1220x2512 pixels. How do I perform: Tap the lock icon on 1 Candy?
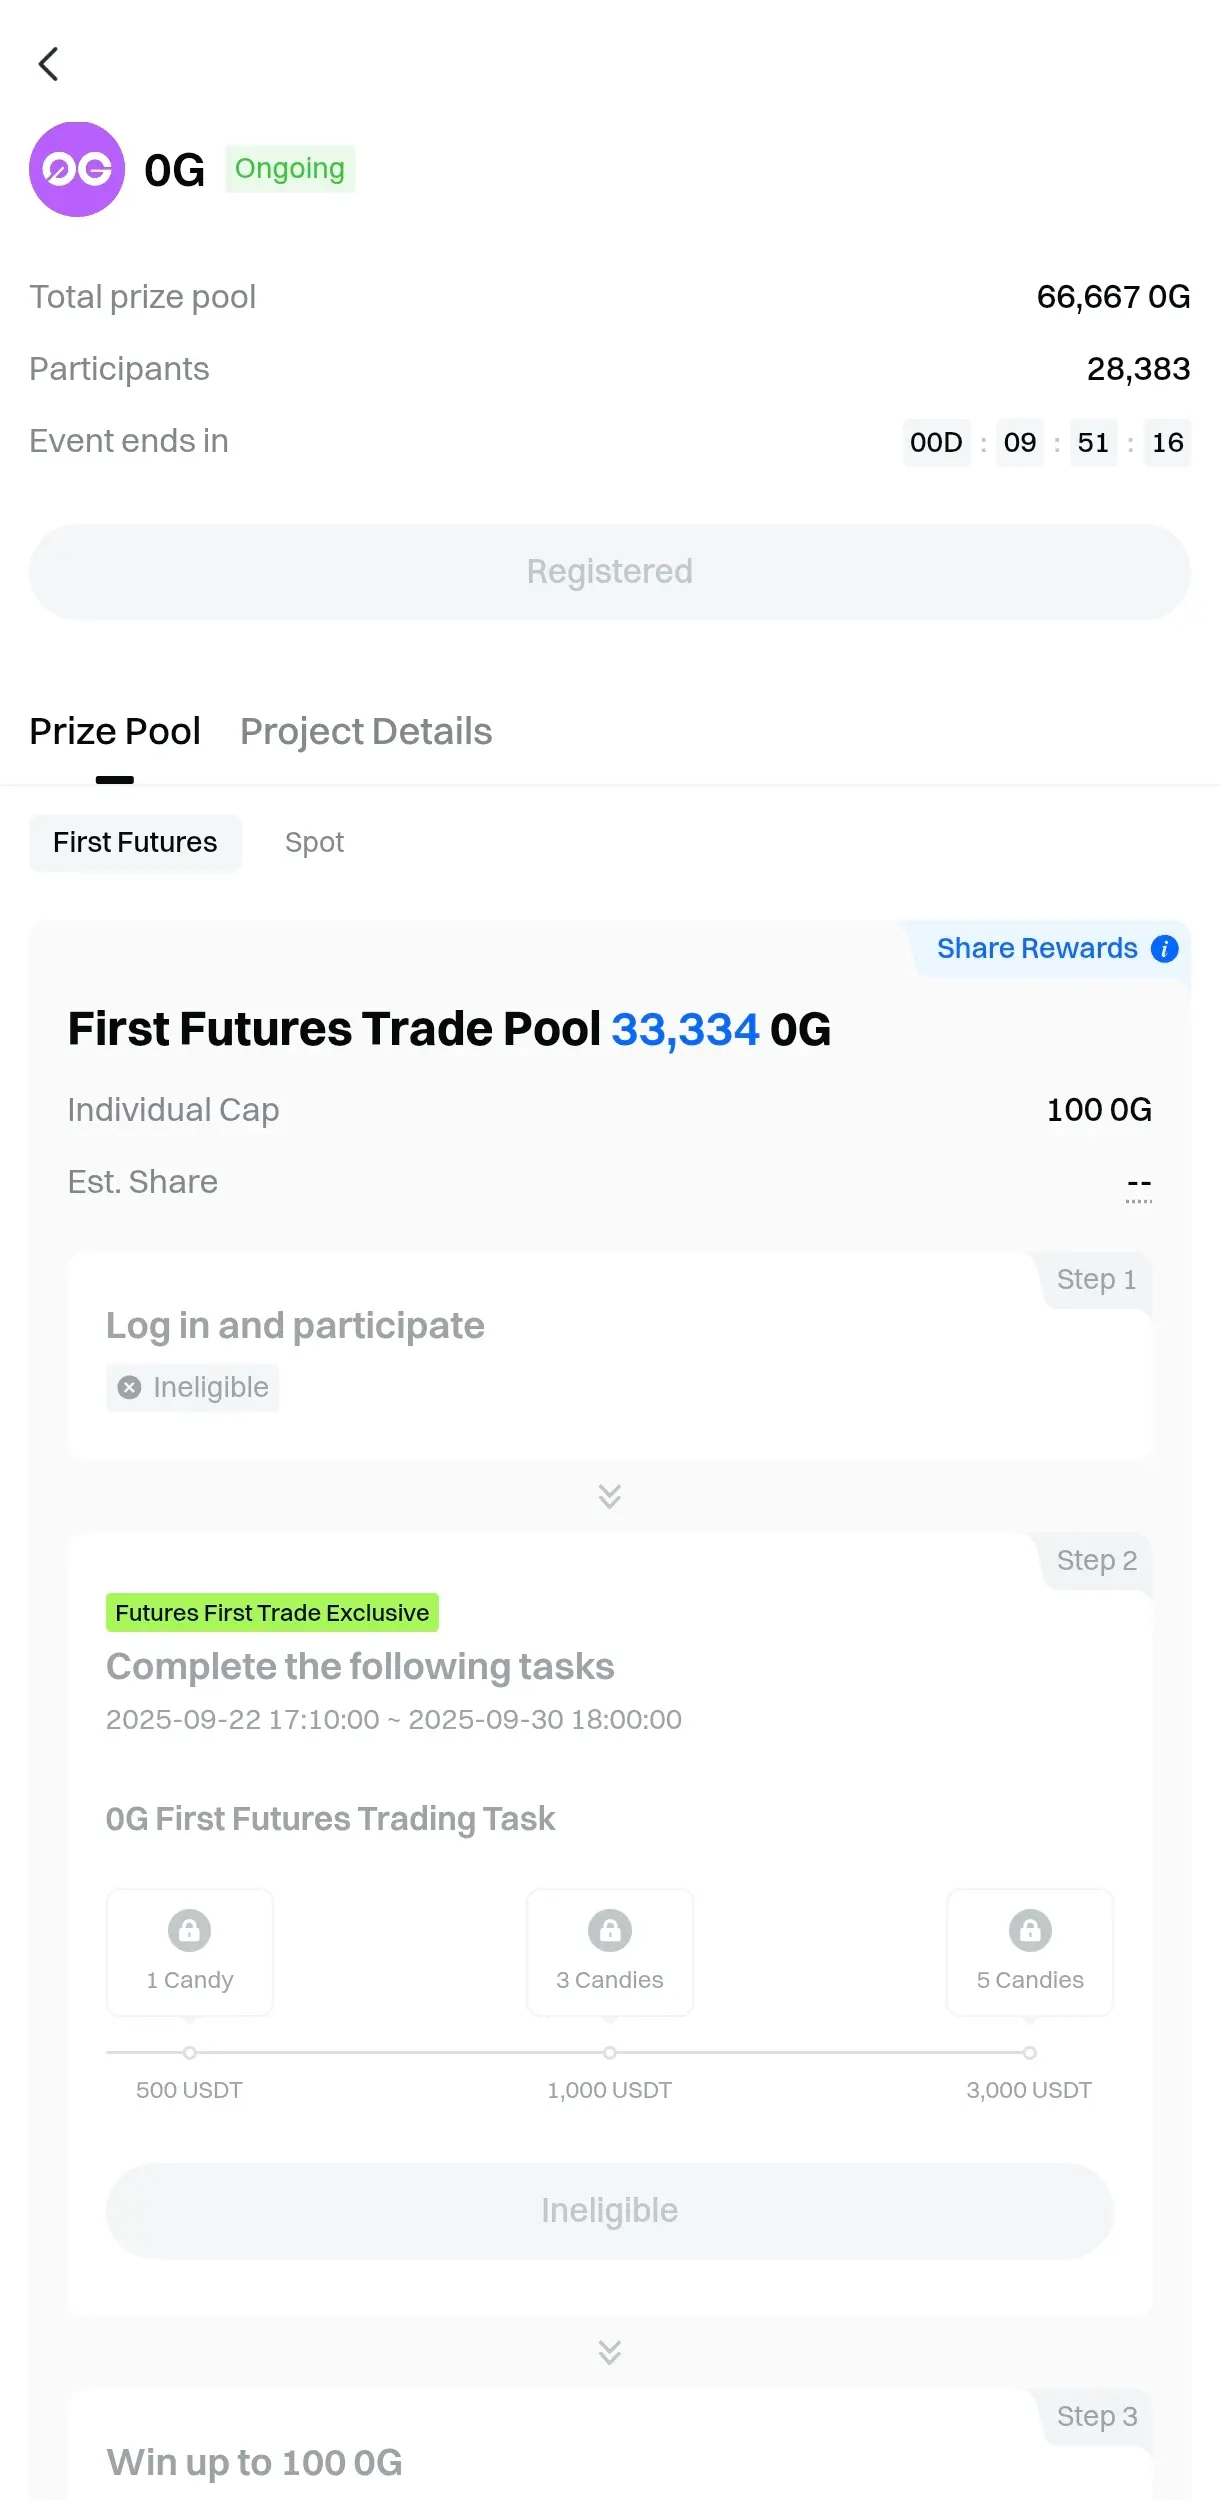point(189,1930)
